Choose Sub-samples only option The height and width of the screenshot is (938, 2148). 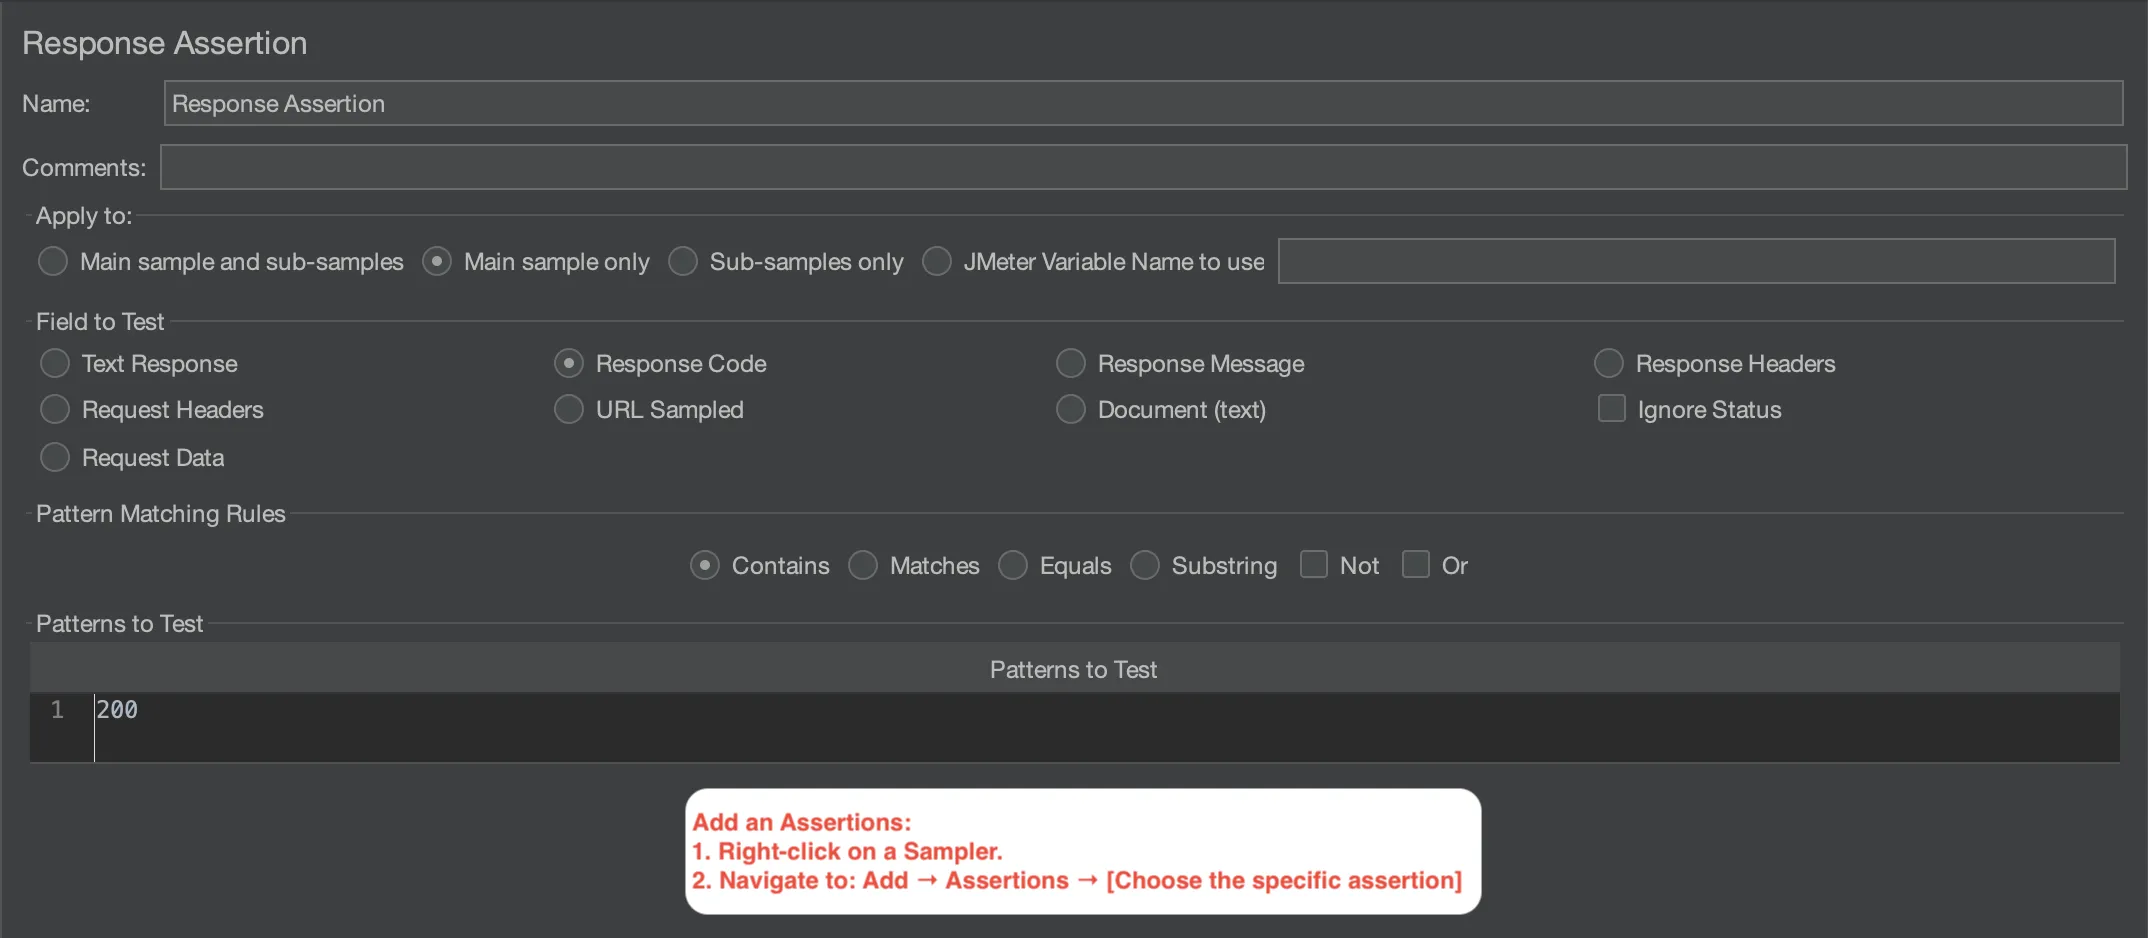[x=683, y=262]
